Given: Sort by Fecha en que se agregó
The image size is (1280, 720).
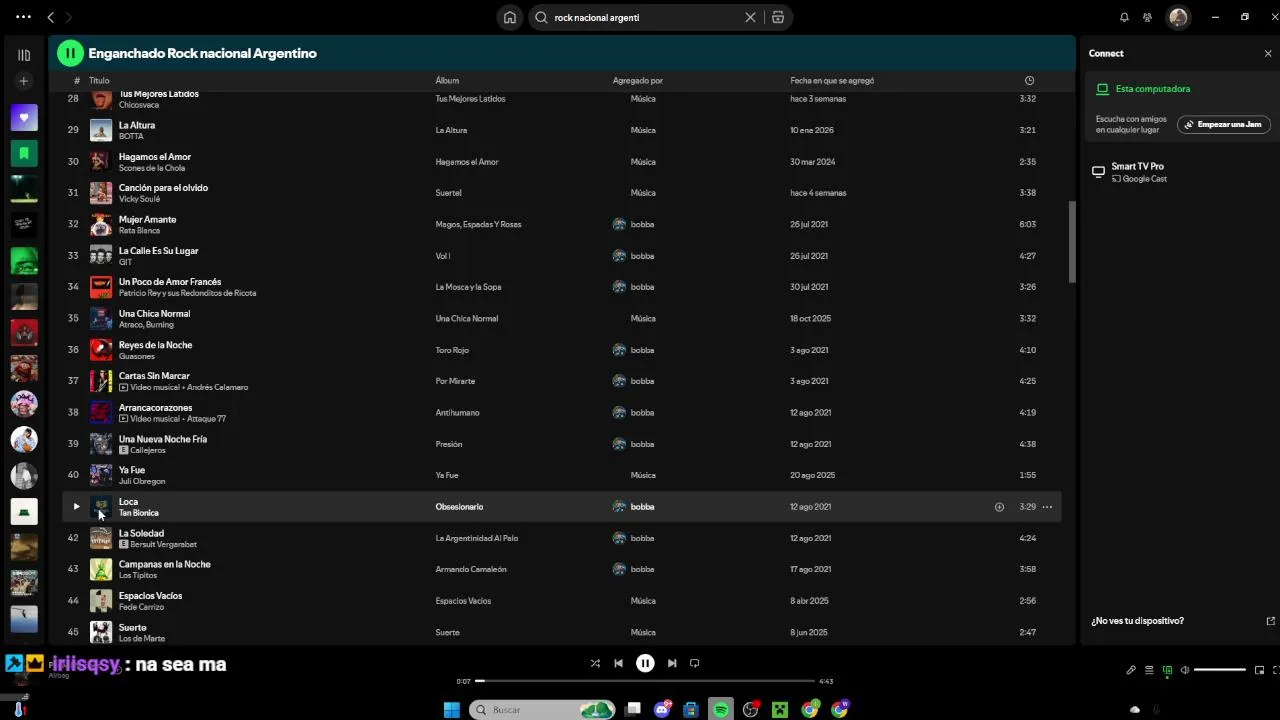Looking at the screenshot, I should point(832,81).
